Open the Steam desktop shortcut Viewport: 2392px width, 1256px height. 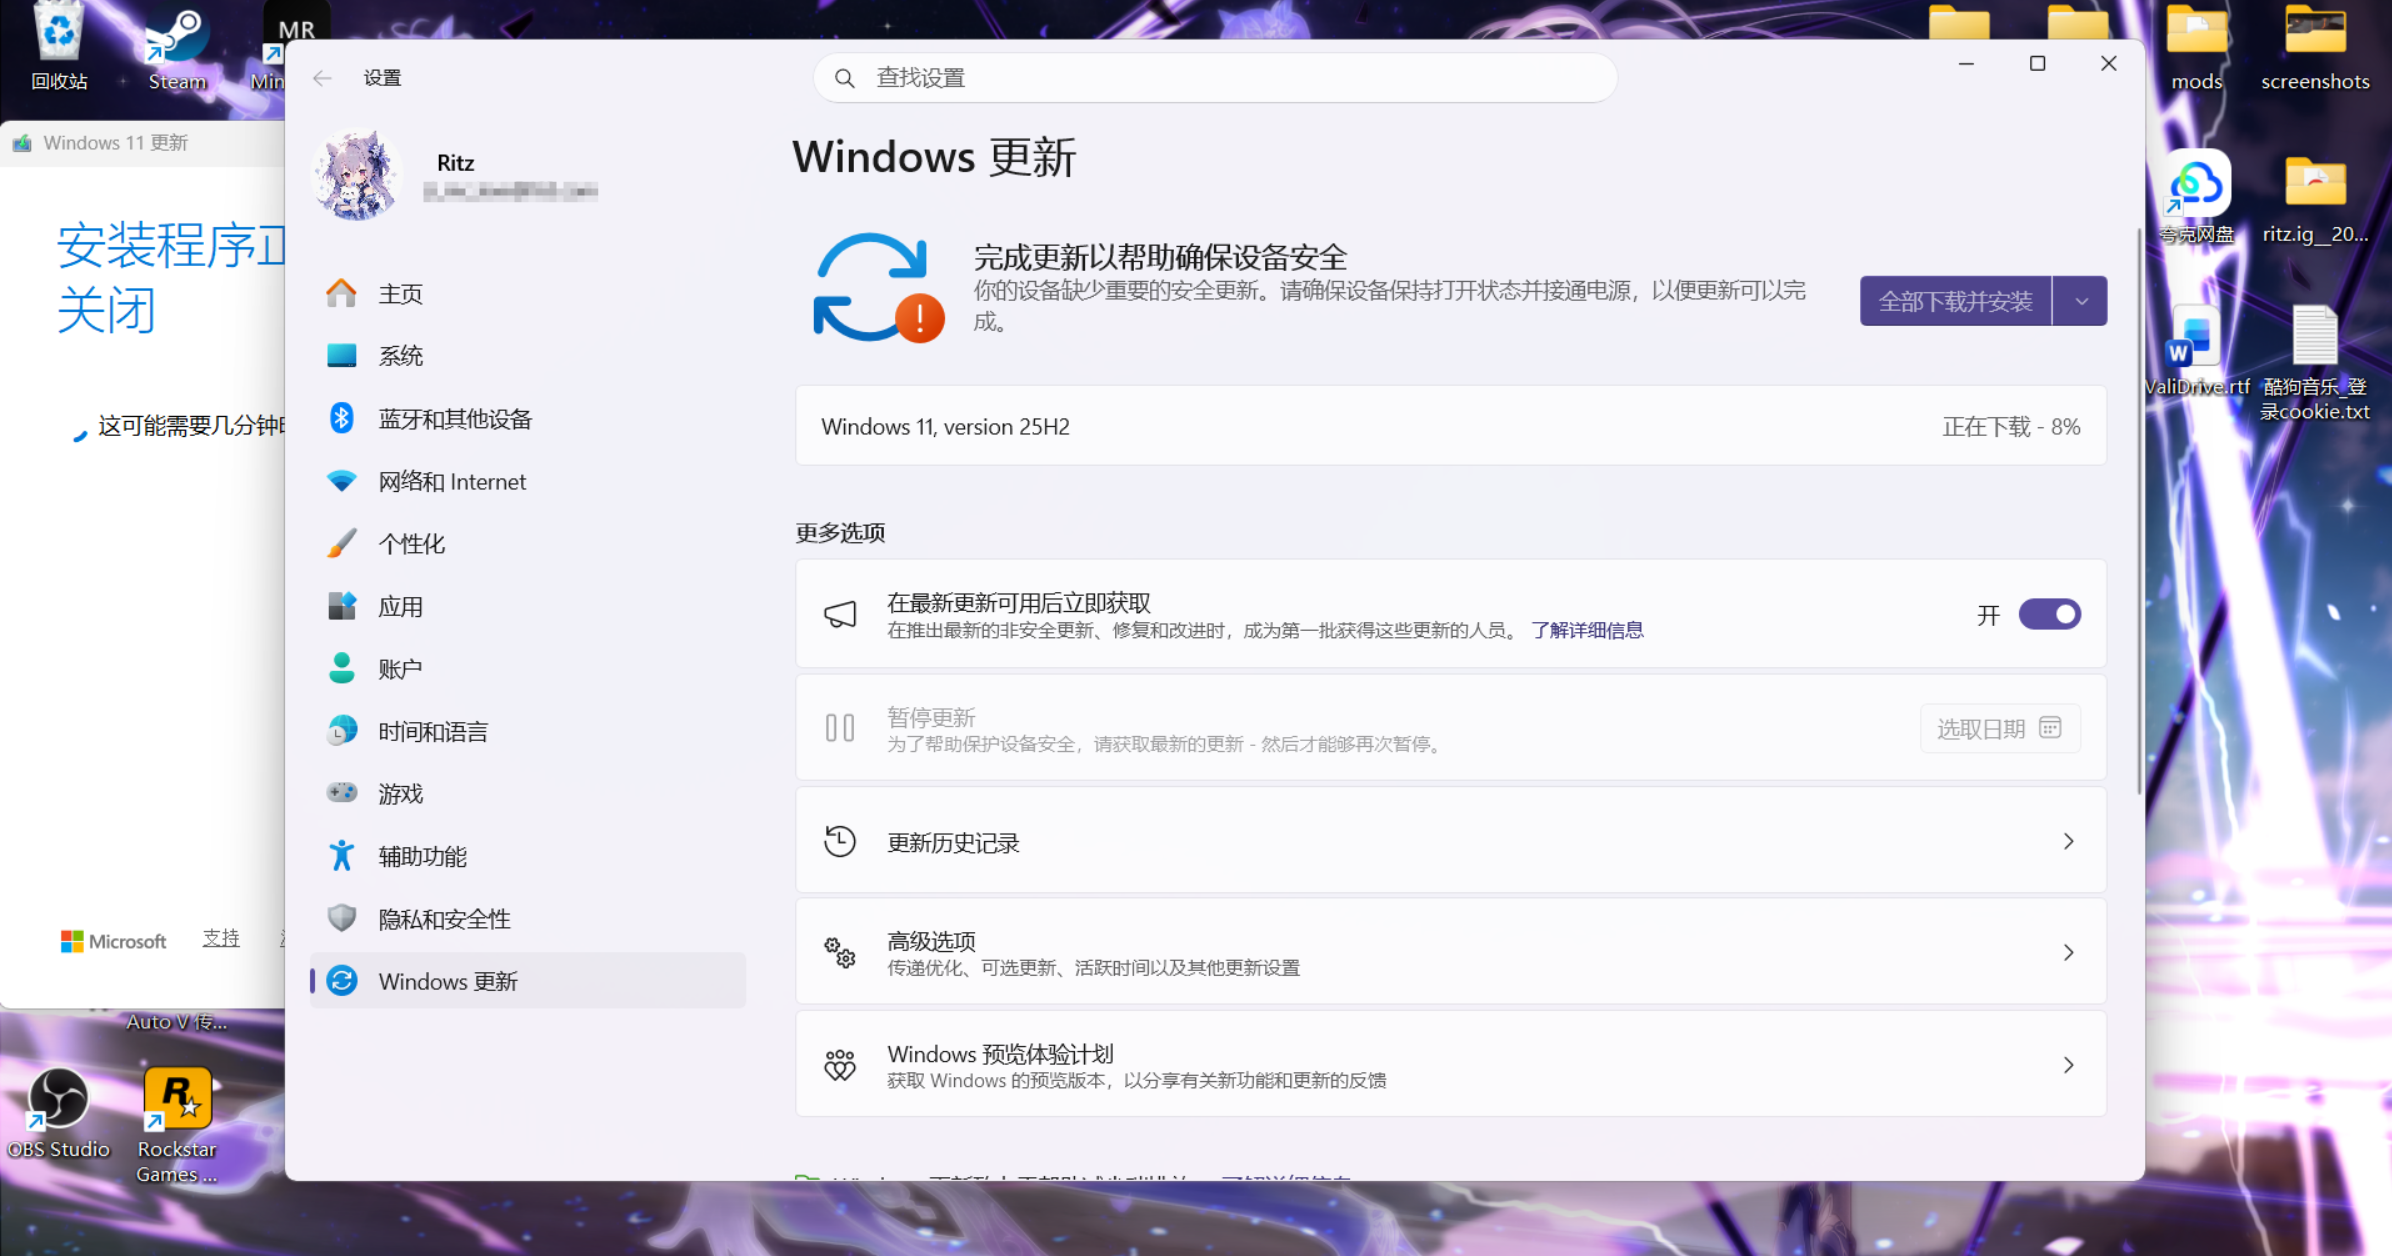pos(177,50)
